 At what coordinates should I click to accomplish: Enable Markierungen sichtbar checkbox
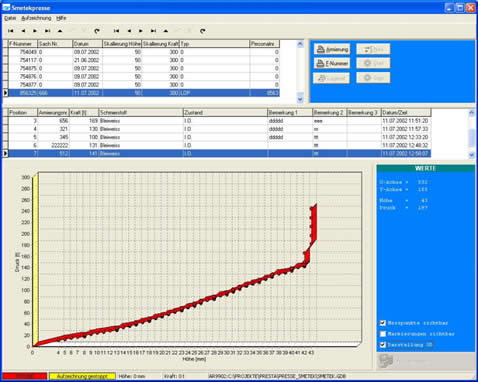[383, 334]
